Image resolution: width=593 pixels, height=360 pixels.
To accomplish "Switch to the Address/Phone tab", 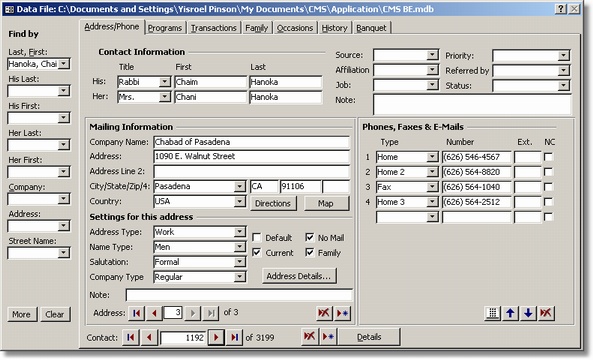I will (112, 27).
